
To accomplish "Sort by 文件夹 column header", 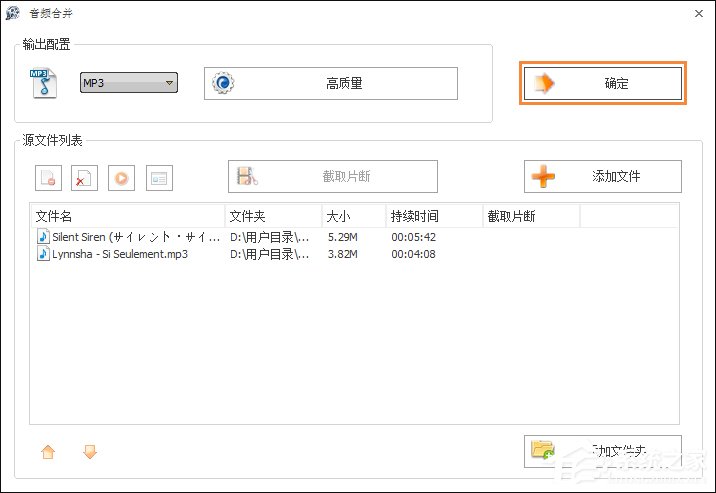I will [x=274, y=216].
